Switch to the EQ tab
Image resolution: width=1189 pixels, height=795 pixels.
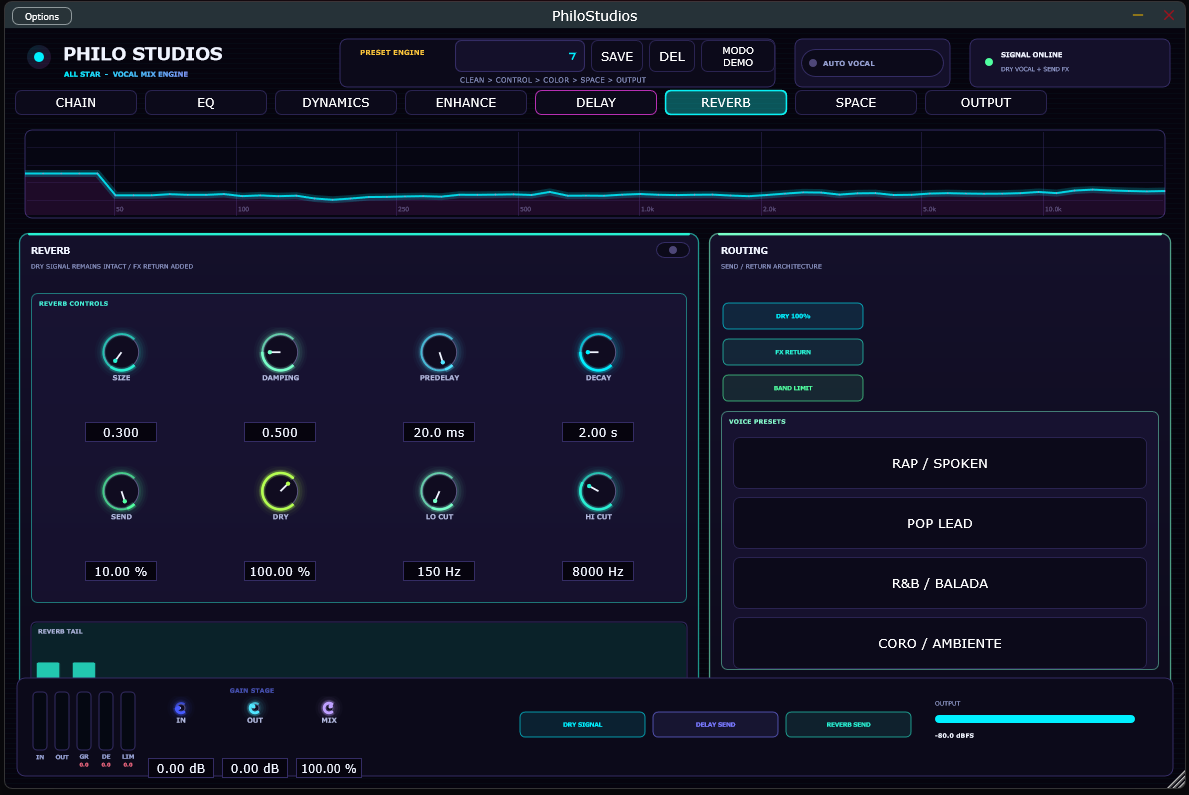pos(205,102)
